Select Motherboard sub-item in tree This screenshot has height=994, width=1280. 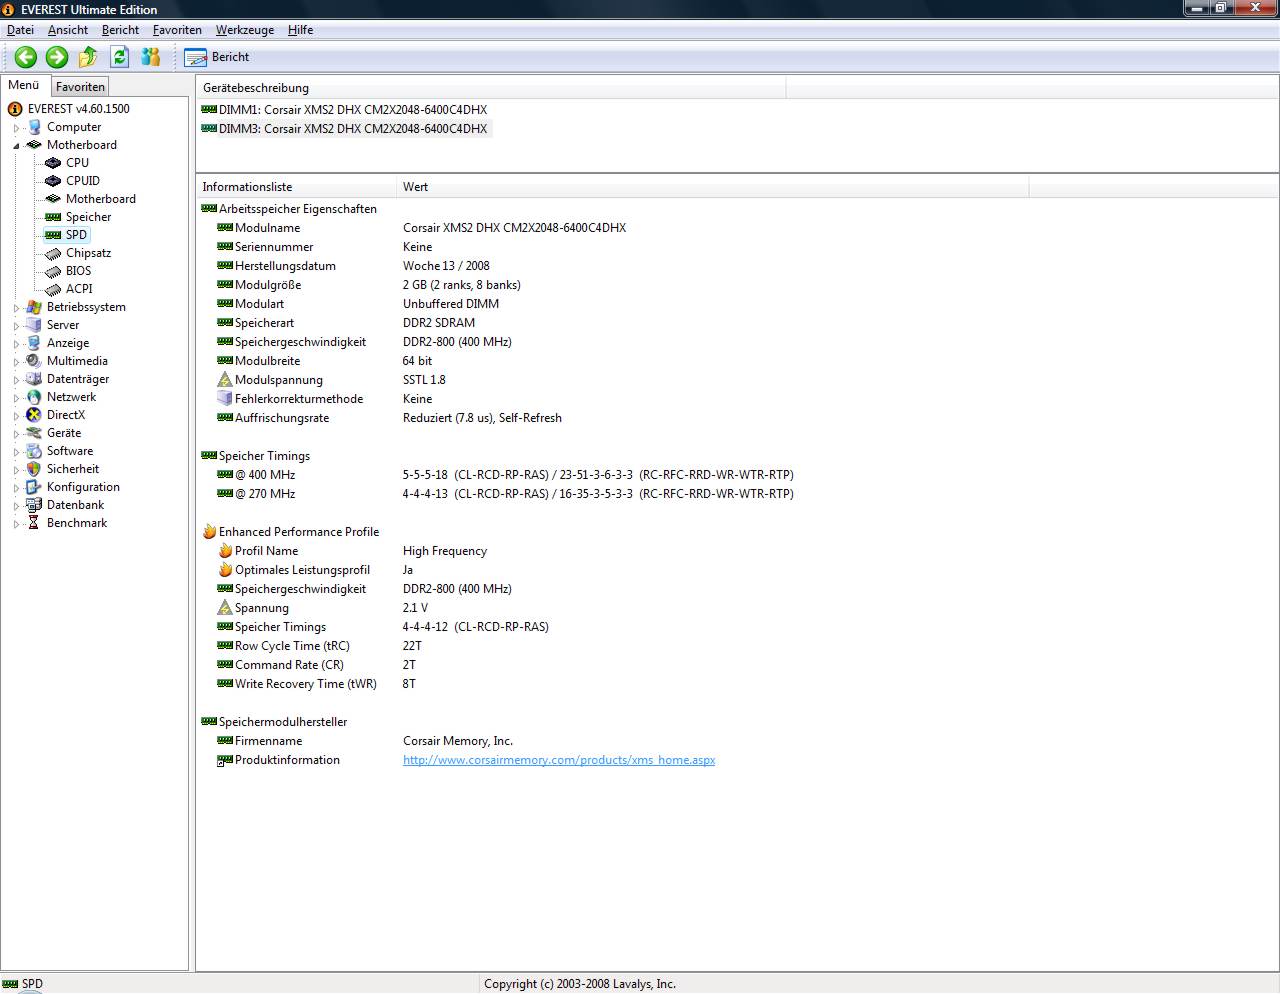[x=101, y=199]
